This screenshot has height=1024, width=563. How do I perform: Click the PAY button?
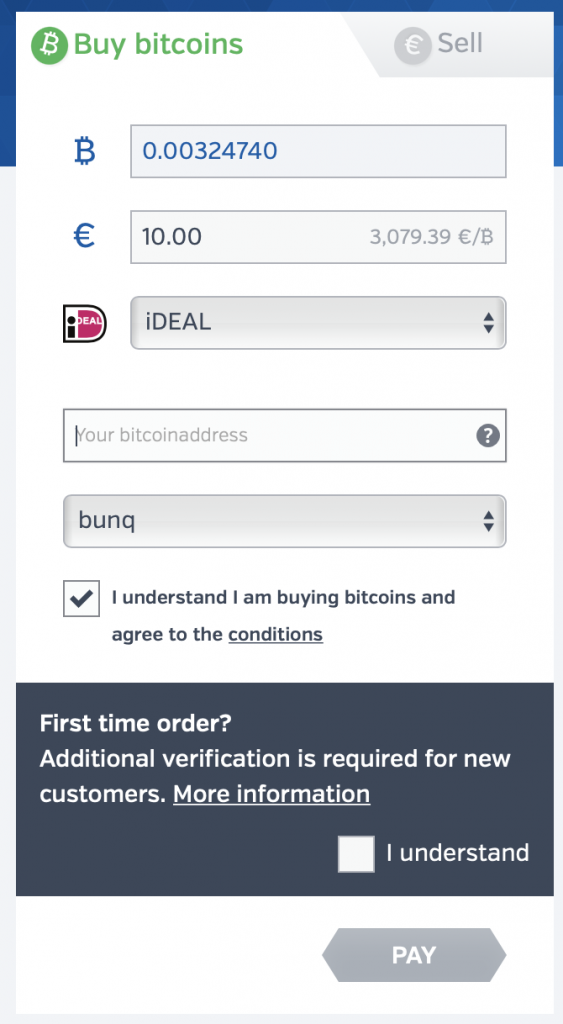(414, 955)
